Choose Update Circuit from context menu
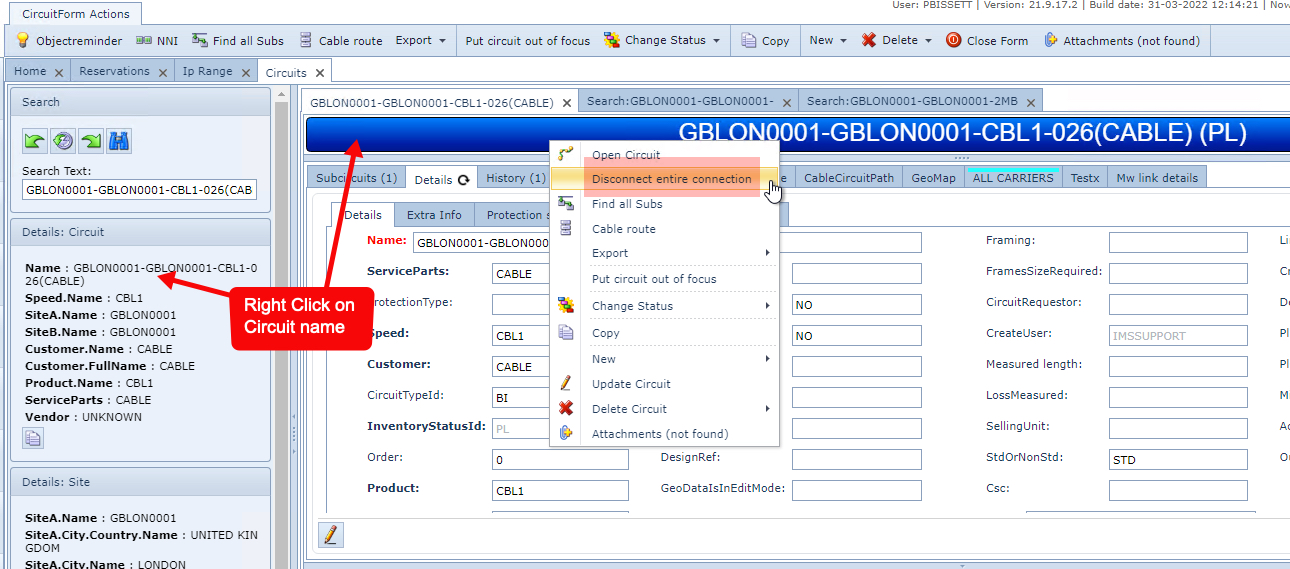Screen dimensions: 1290x569 [631, 384]
